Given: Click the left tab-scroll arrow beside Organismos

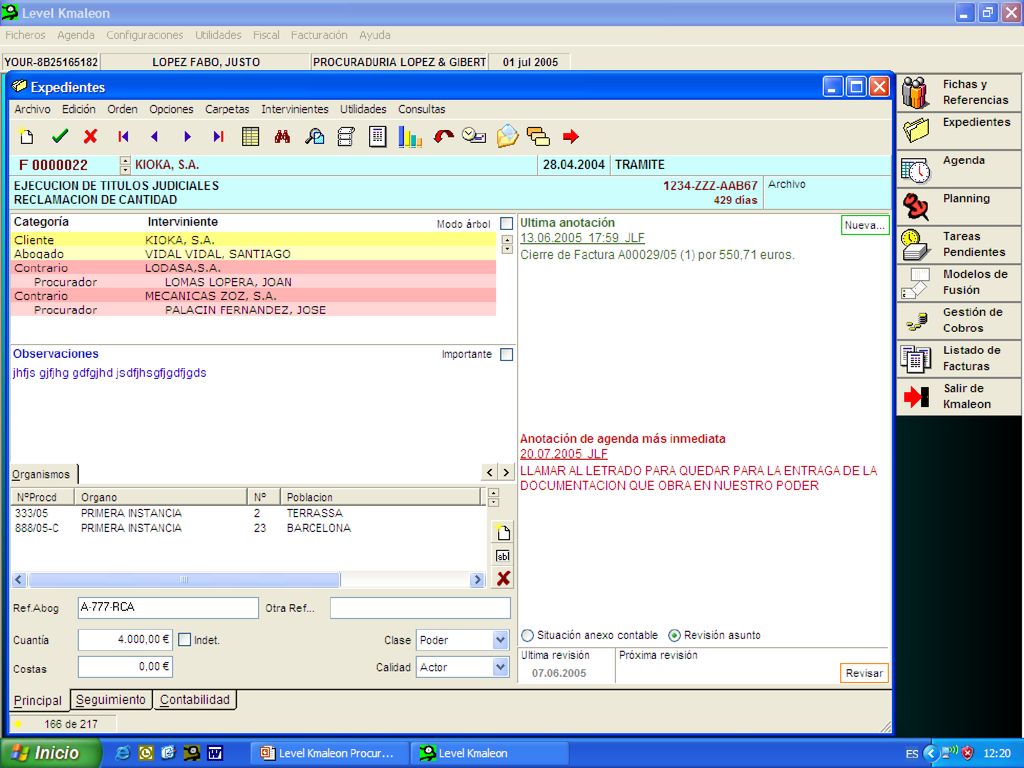Looking at the screenshot, I should pos(490,472).
